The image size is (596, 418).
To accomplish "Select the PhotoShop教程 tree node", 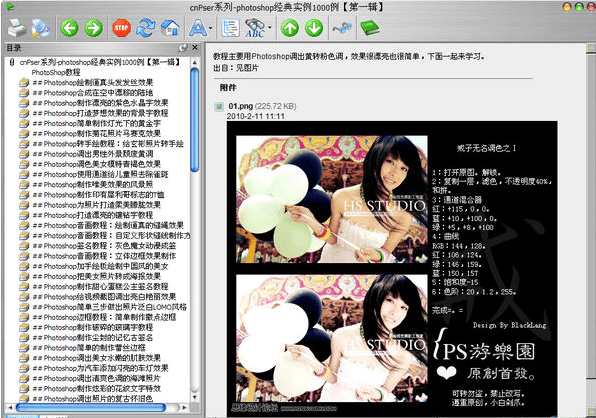I will click(x=56, y=72).
